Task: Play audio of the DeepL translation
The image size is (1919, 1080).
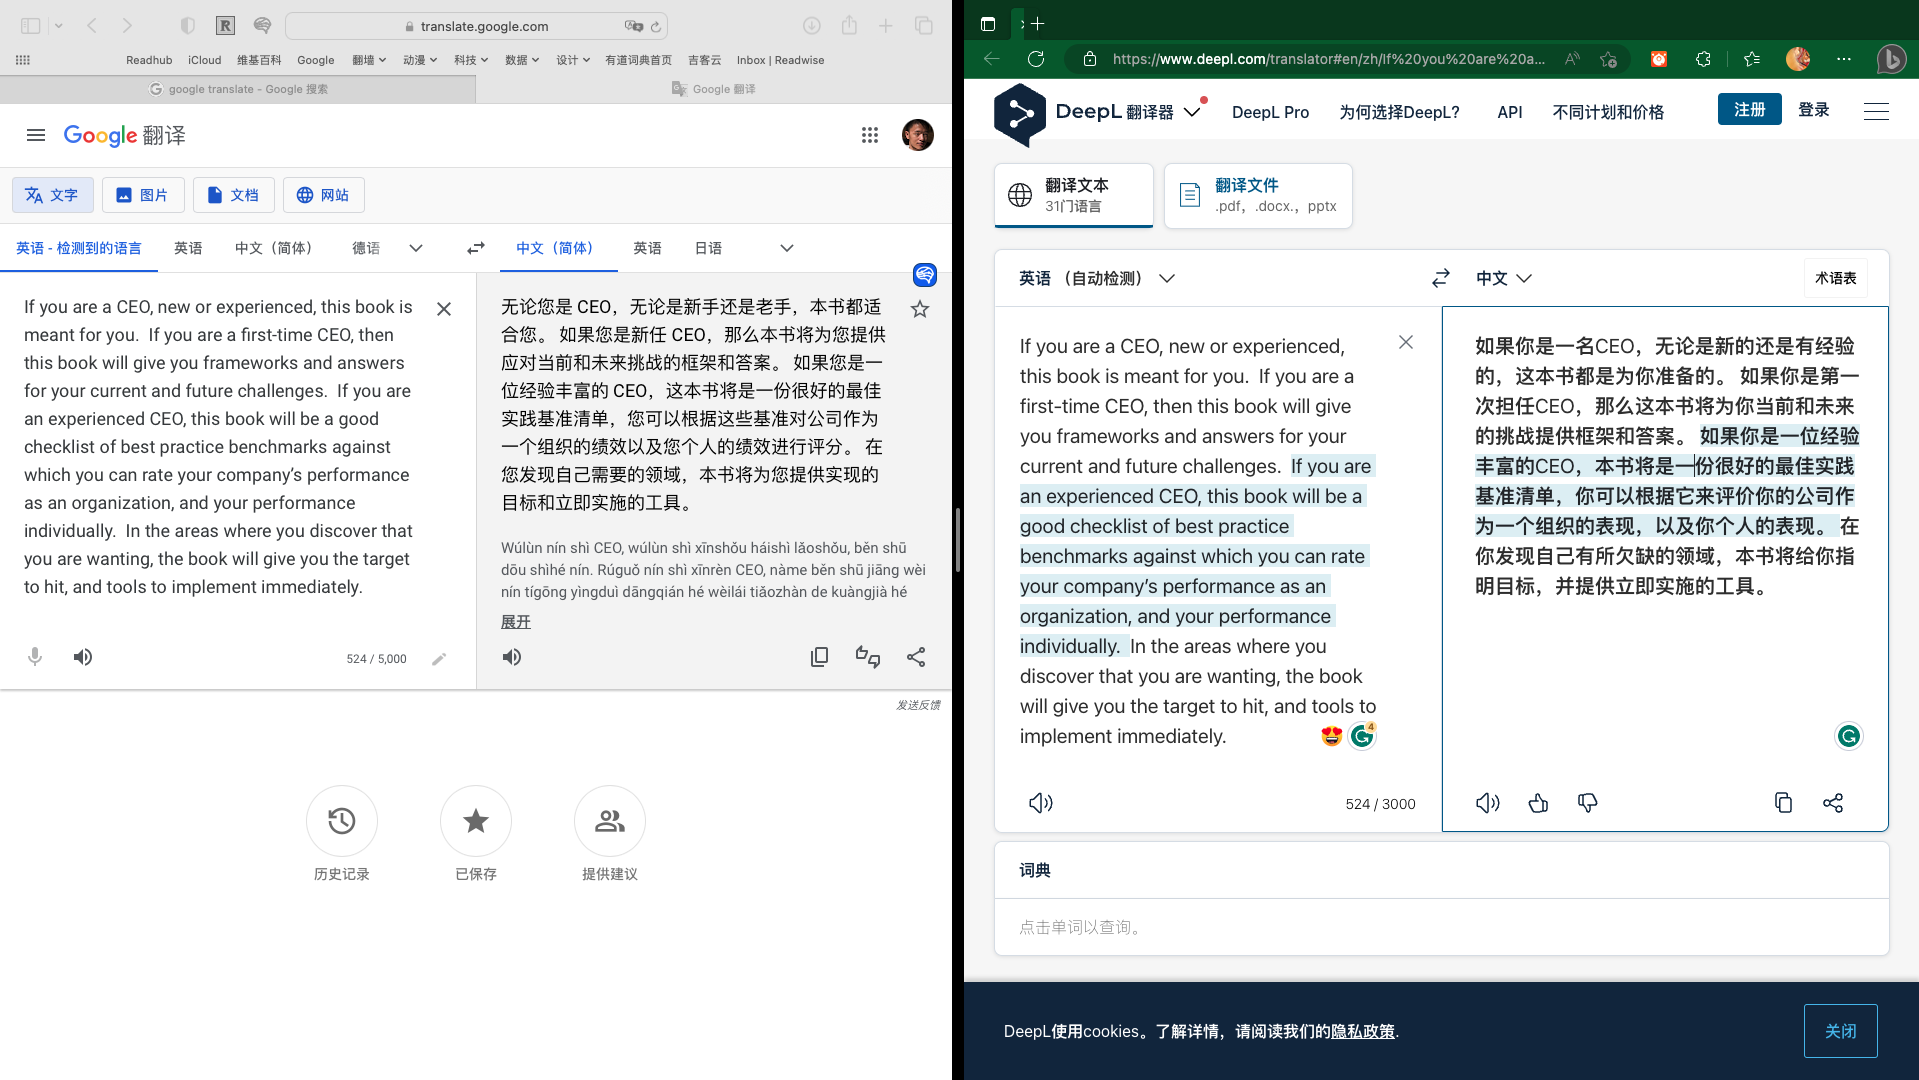Action: pyautogui.click(x=1487, y=802)
